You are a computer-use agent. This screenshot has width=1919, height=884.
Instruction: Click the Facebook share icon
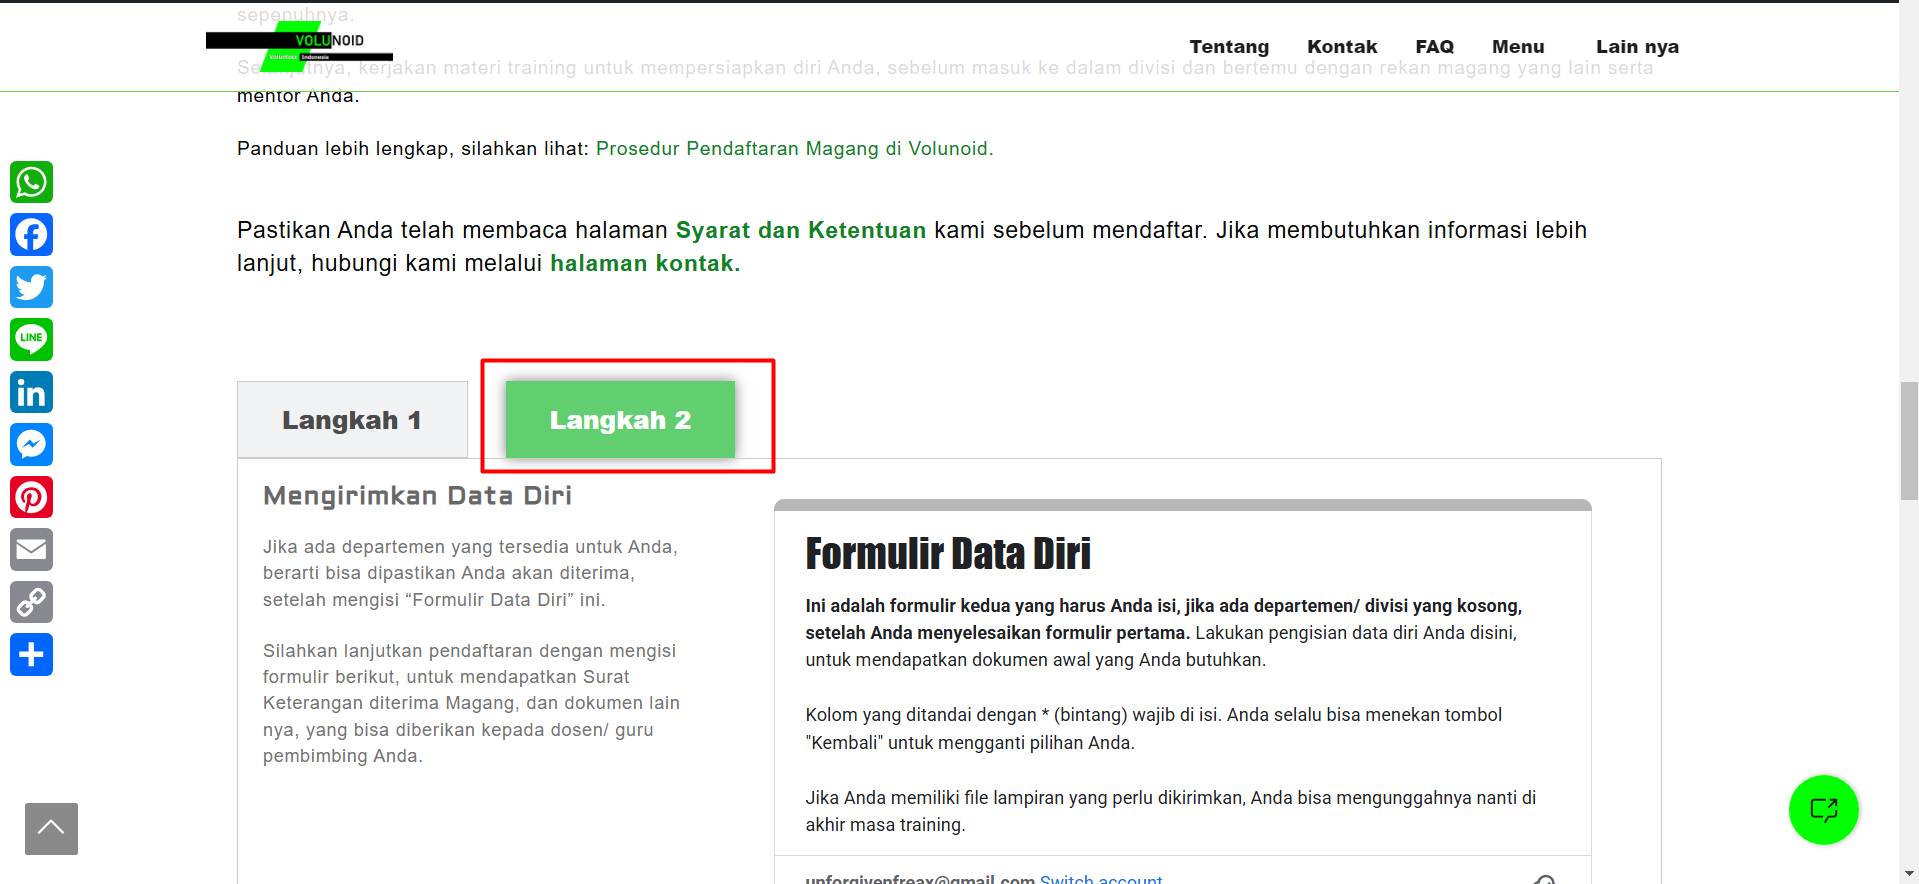(31, 235)
